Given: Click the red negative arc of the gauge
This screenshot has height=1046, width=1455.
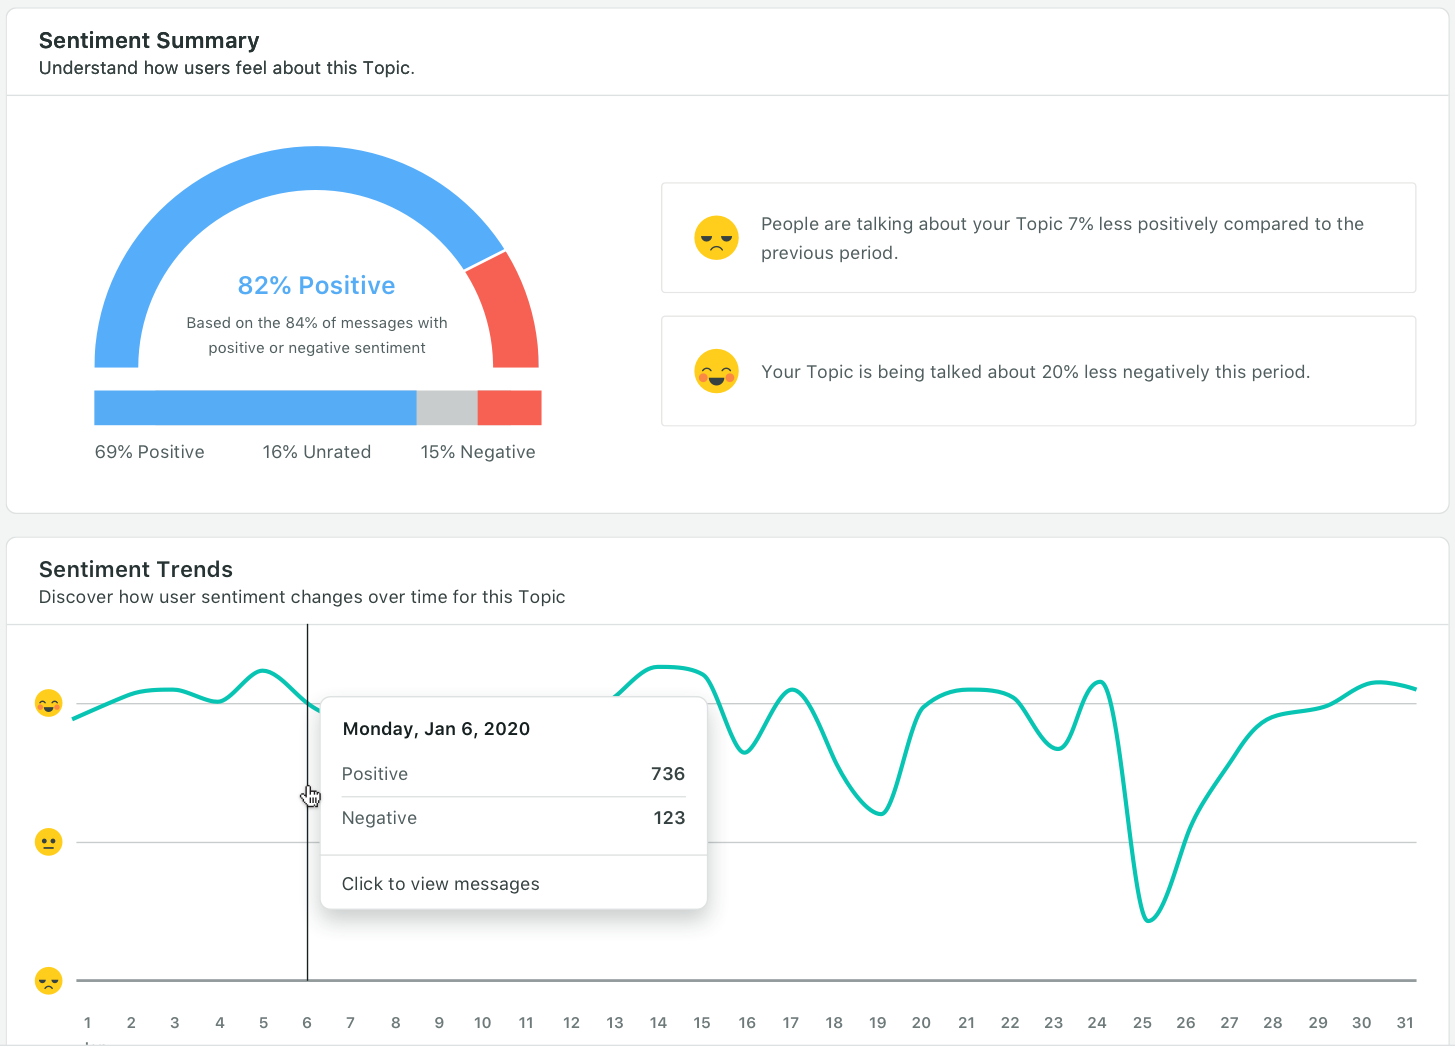Looking at the screenshot, I should [x=507, y=312].
